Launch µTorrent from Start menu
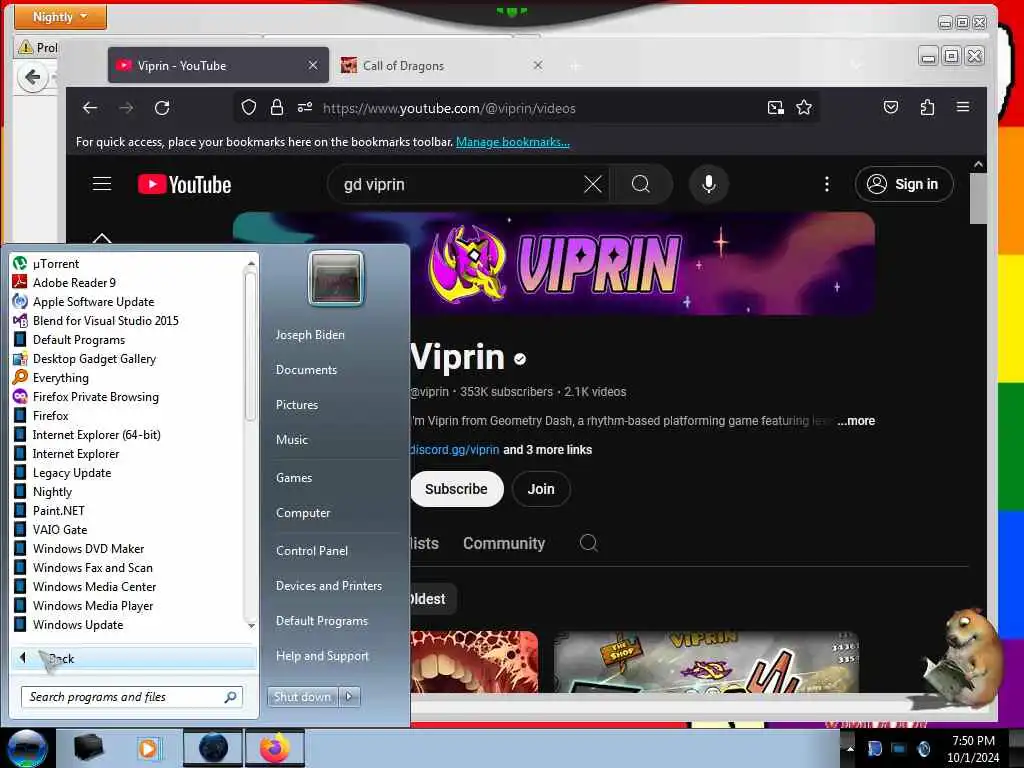 tap(56, 264)
